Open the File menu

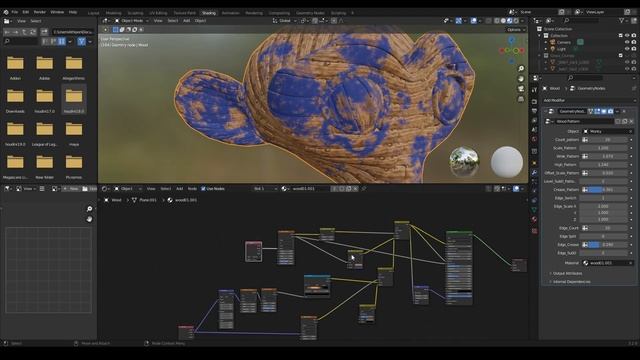coord(15,12)
